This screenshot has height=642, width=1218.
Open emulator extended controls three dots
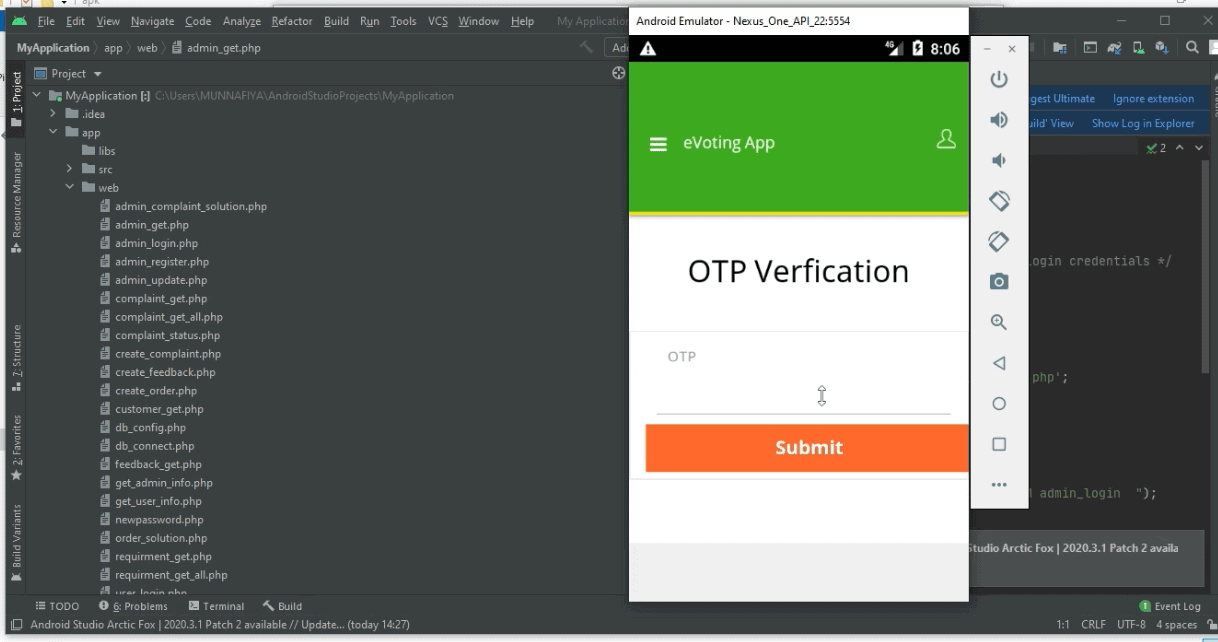click(998, 485)
